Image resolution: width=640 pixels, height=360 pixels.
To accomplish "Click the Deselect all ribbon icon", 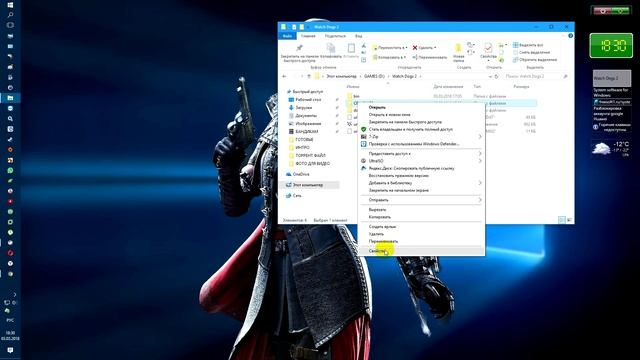I will click(516, 52).
